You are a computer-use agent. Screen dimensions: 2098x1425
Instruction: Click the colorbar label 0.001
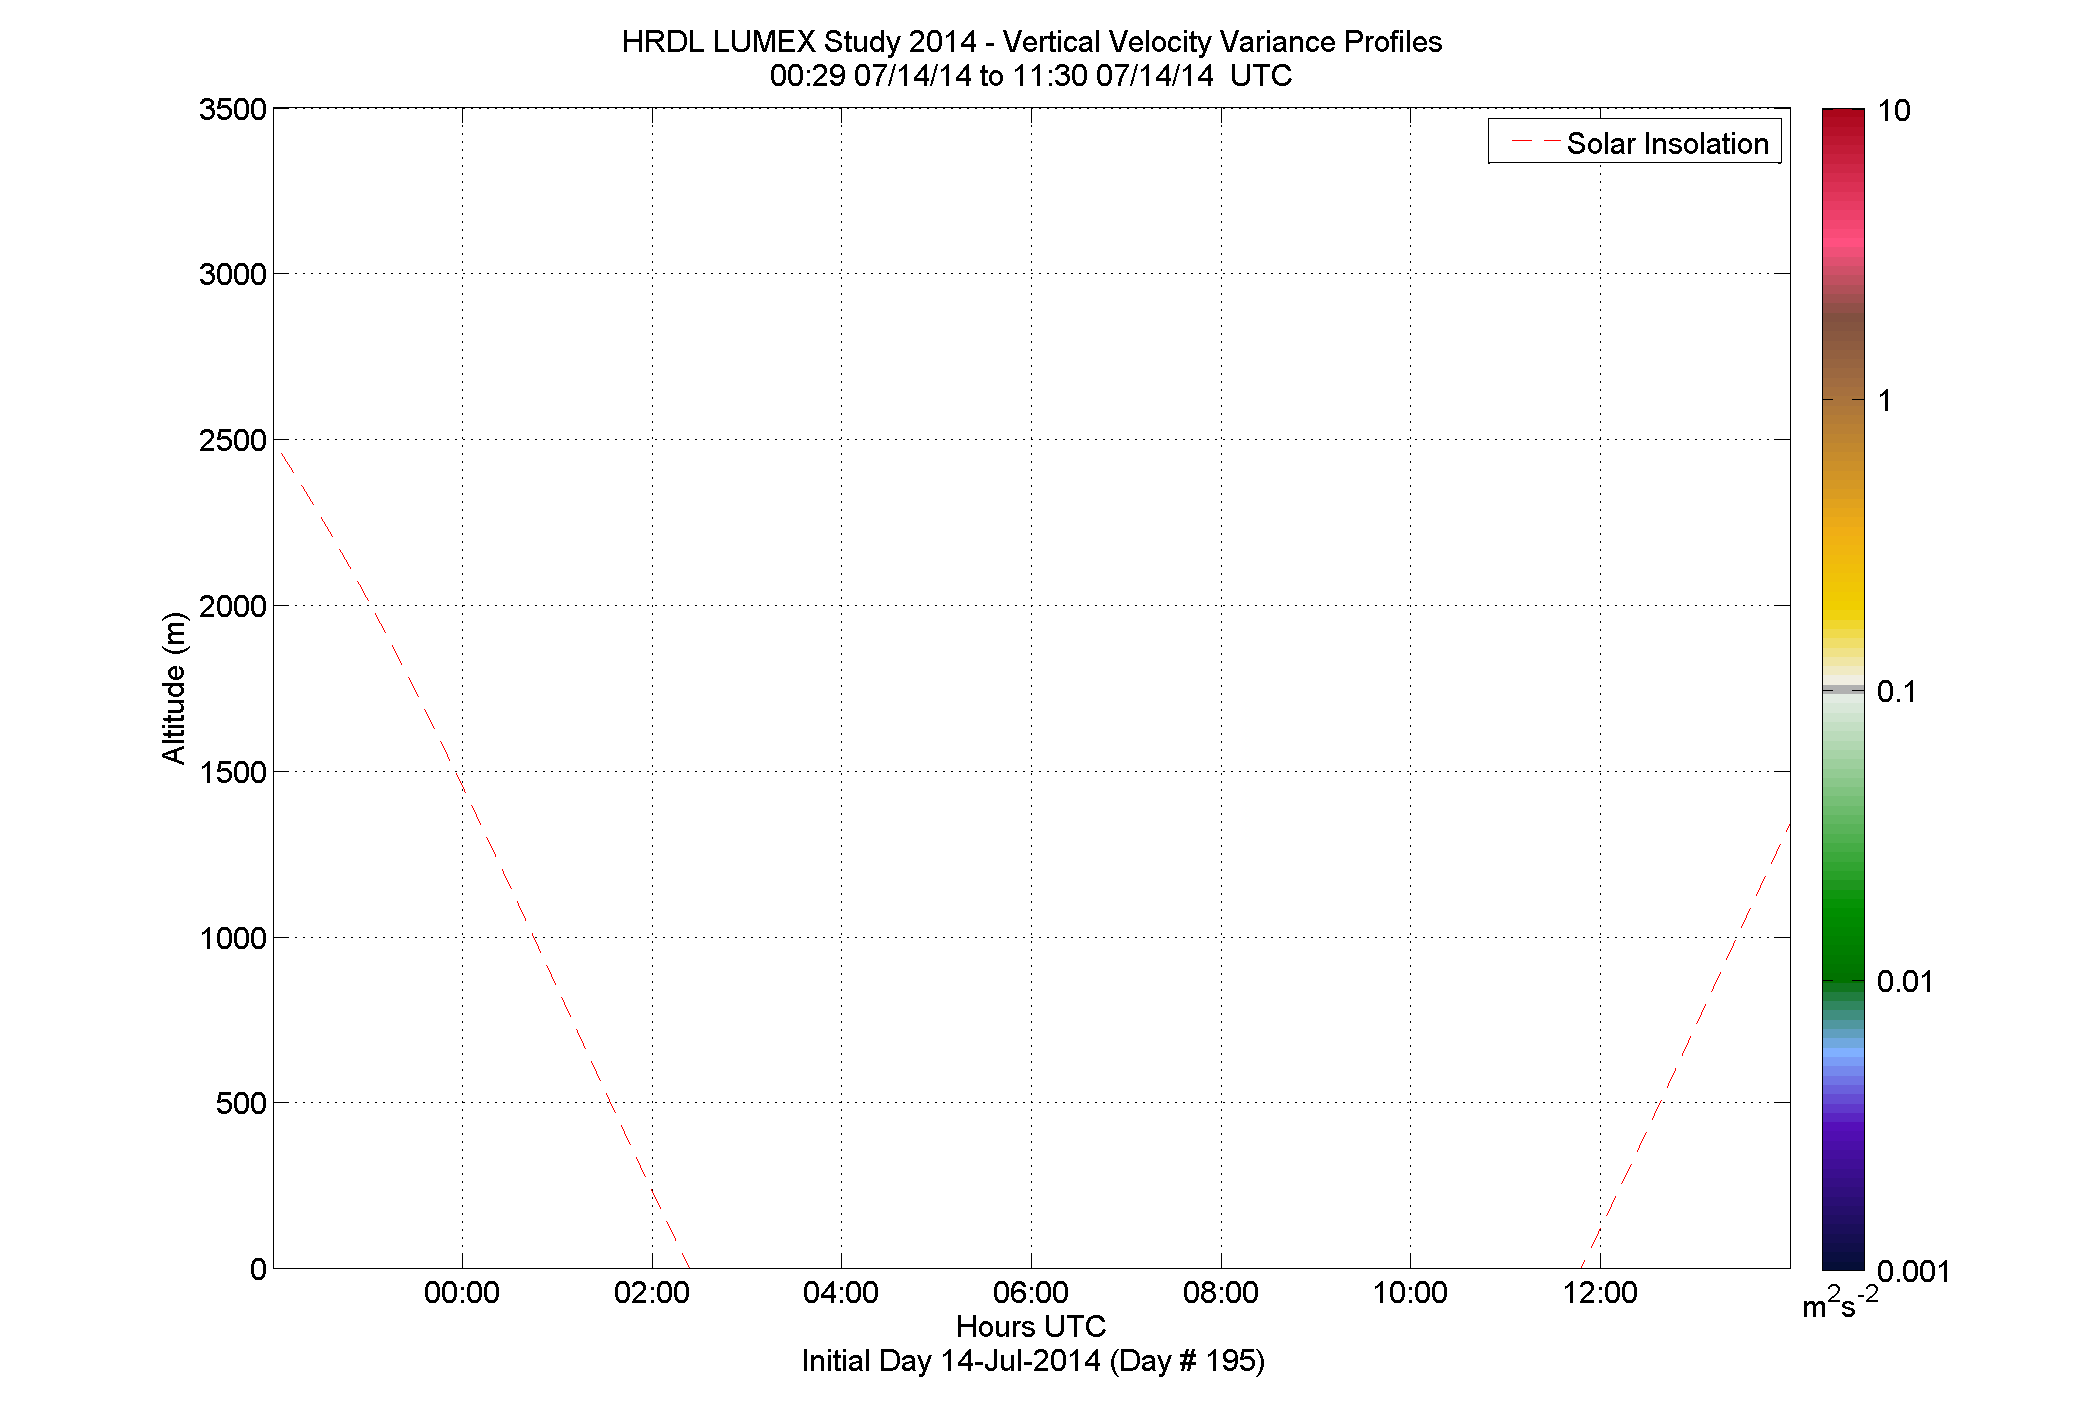click(1914, 1271)
